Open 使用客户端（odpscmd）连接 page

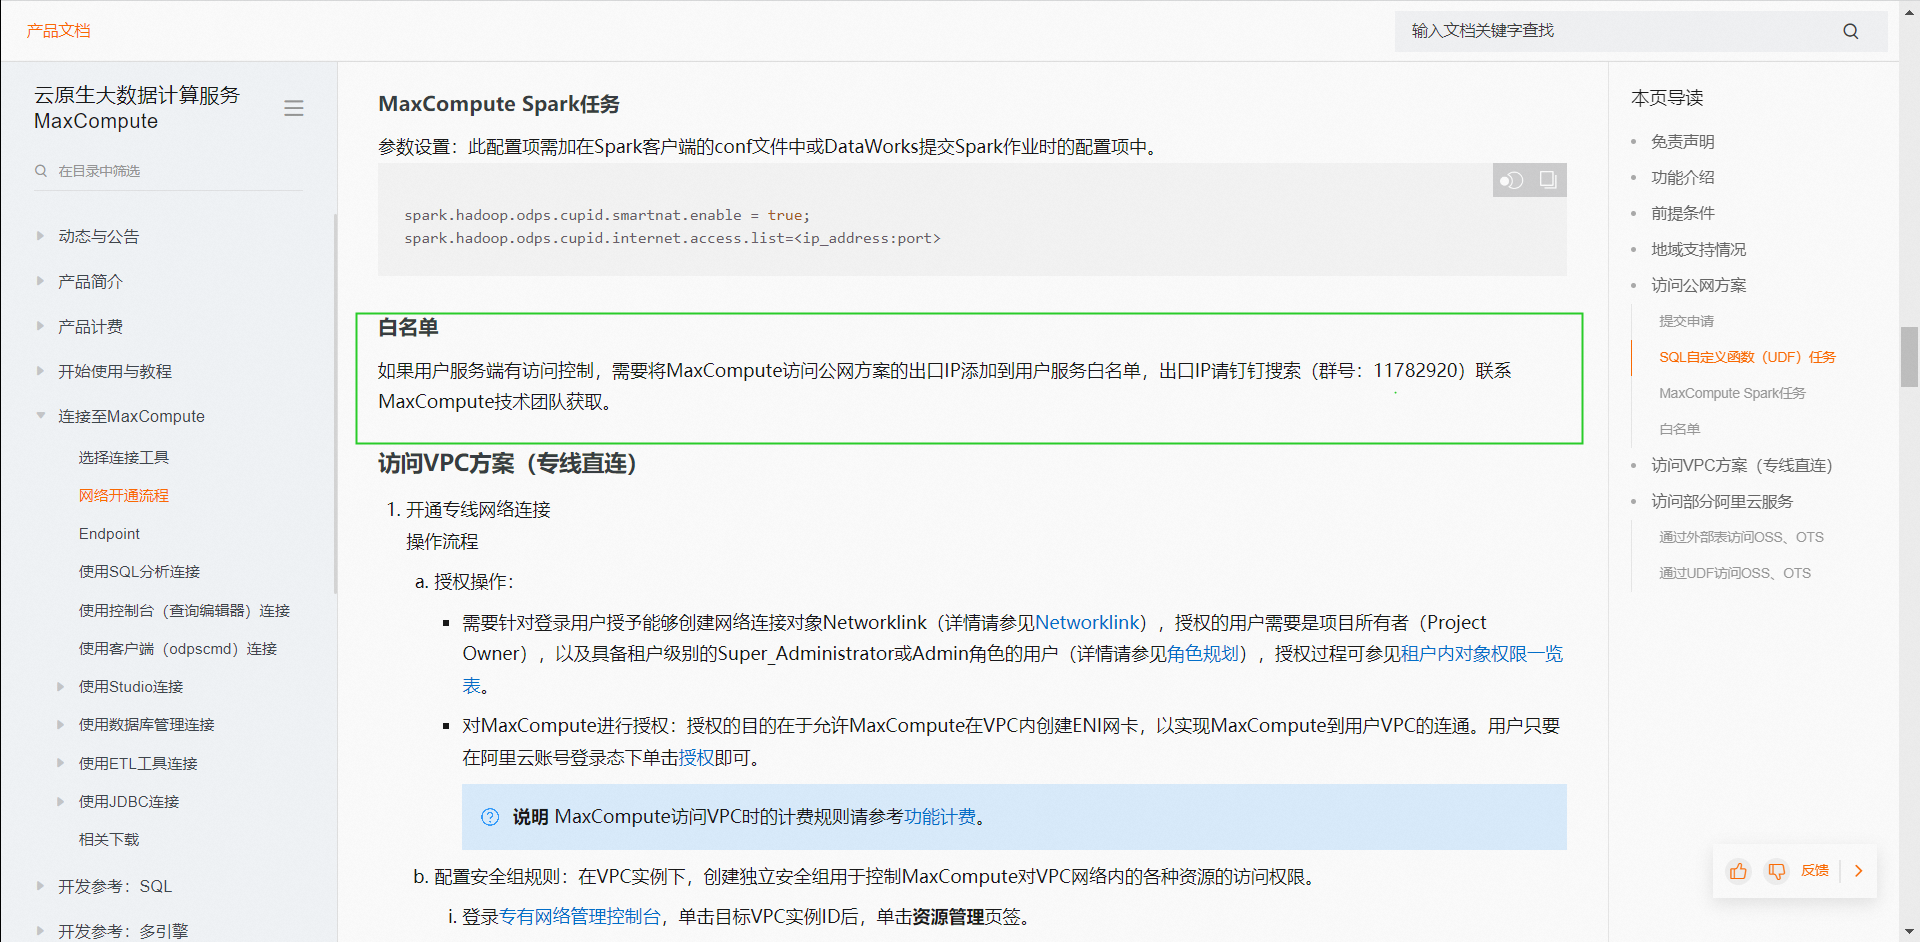178,649
